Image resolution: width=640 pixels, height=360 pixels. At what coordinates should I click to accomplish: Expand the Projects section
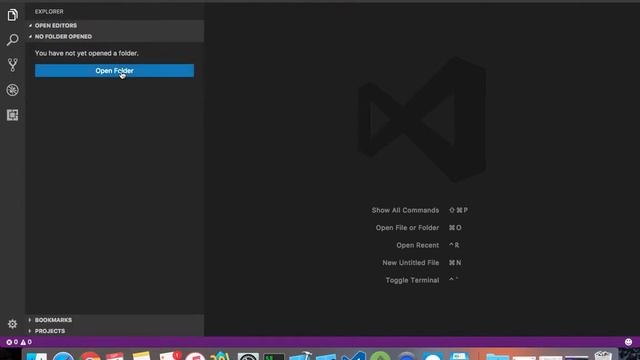pos(115,331)
